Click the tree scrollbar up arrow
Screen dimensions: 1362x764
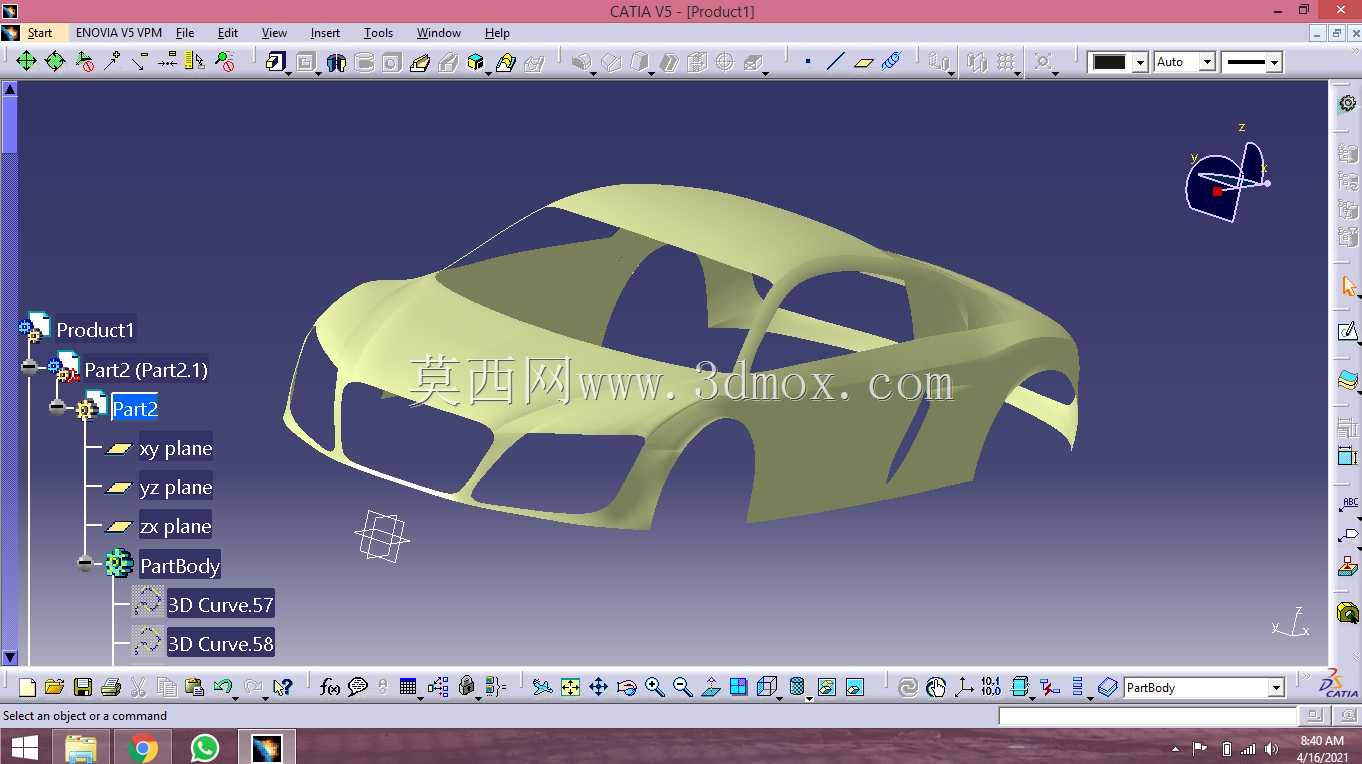(10, 89)
